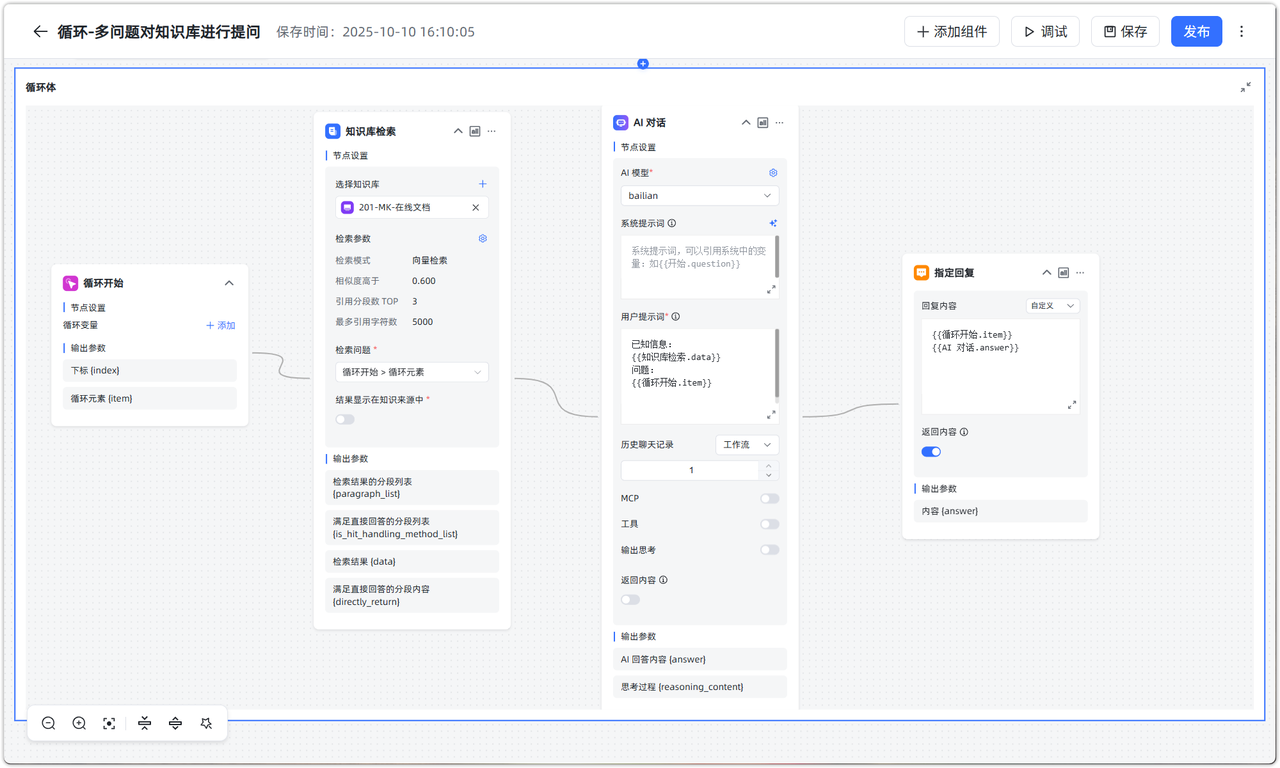Zoom in the canvas
Image resolution: width=1280 pixels, height=768 pixels.
pyautogui.click(x=79, y=723)
